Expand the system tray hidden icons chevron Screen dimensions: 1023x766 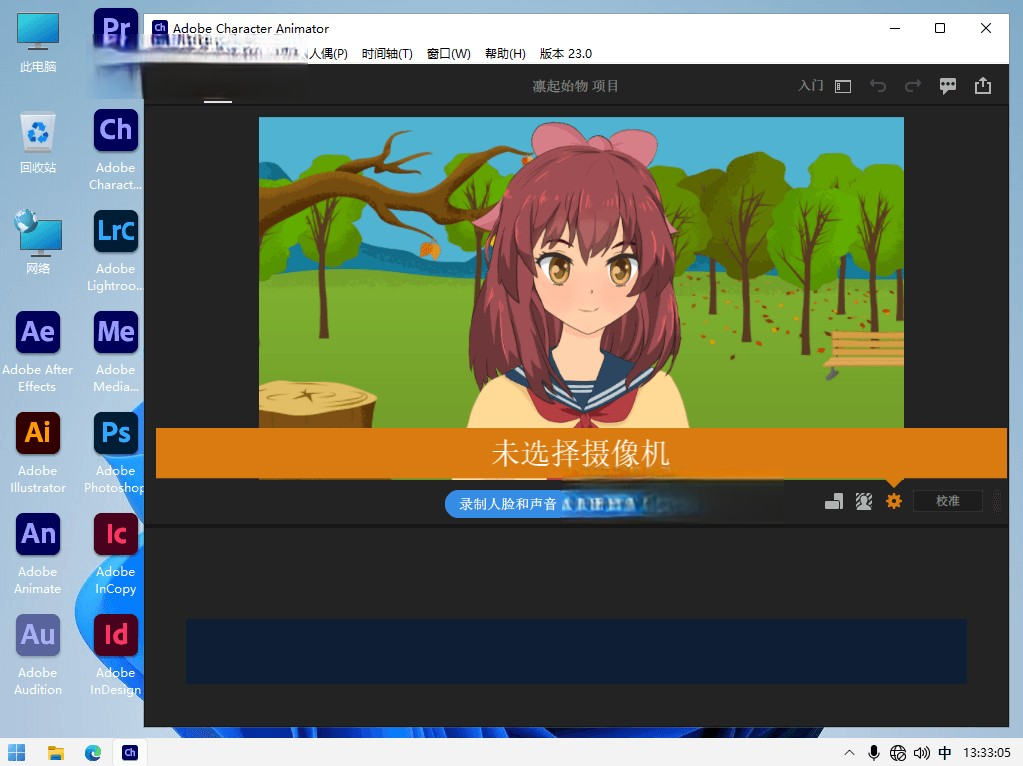(x=849, y=753)
